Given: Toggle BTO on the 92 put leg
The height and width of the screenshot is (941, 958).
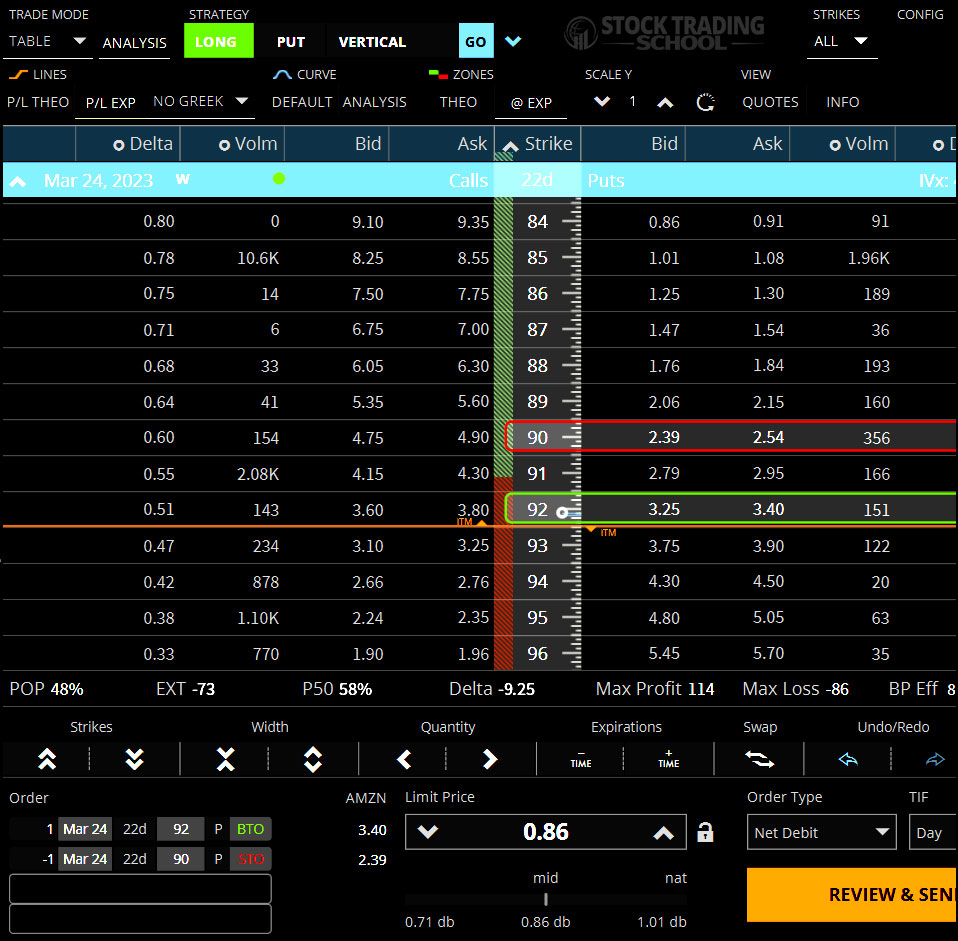Looking at the screenshot, I should pyautogui.click(x=250, y=829).
